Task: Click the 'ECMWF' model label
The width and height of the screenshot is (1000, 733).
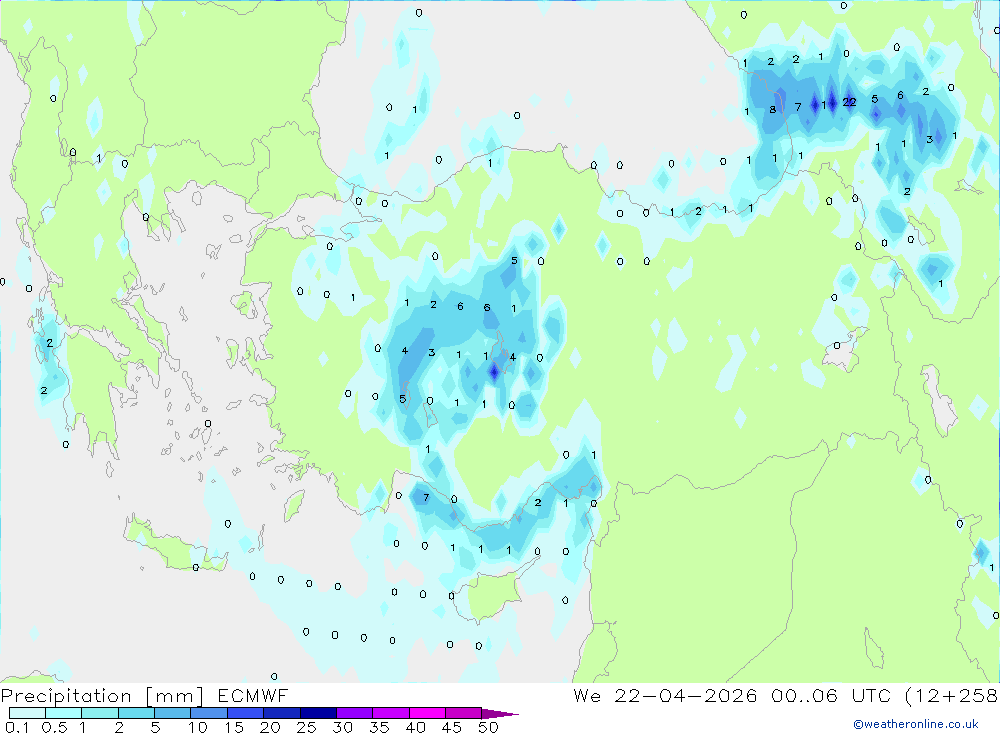Action: coord(253,696)
